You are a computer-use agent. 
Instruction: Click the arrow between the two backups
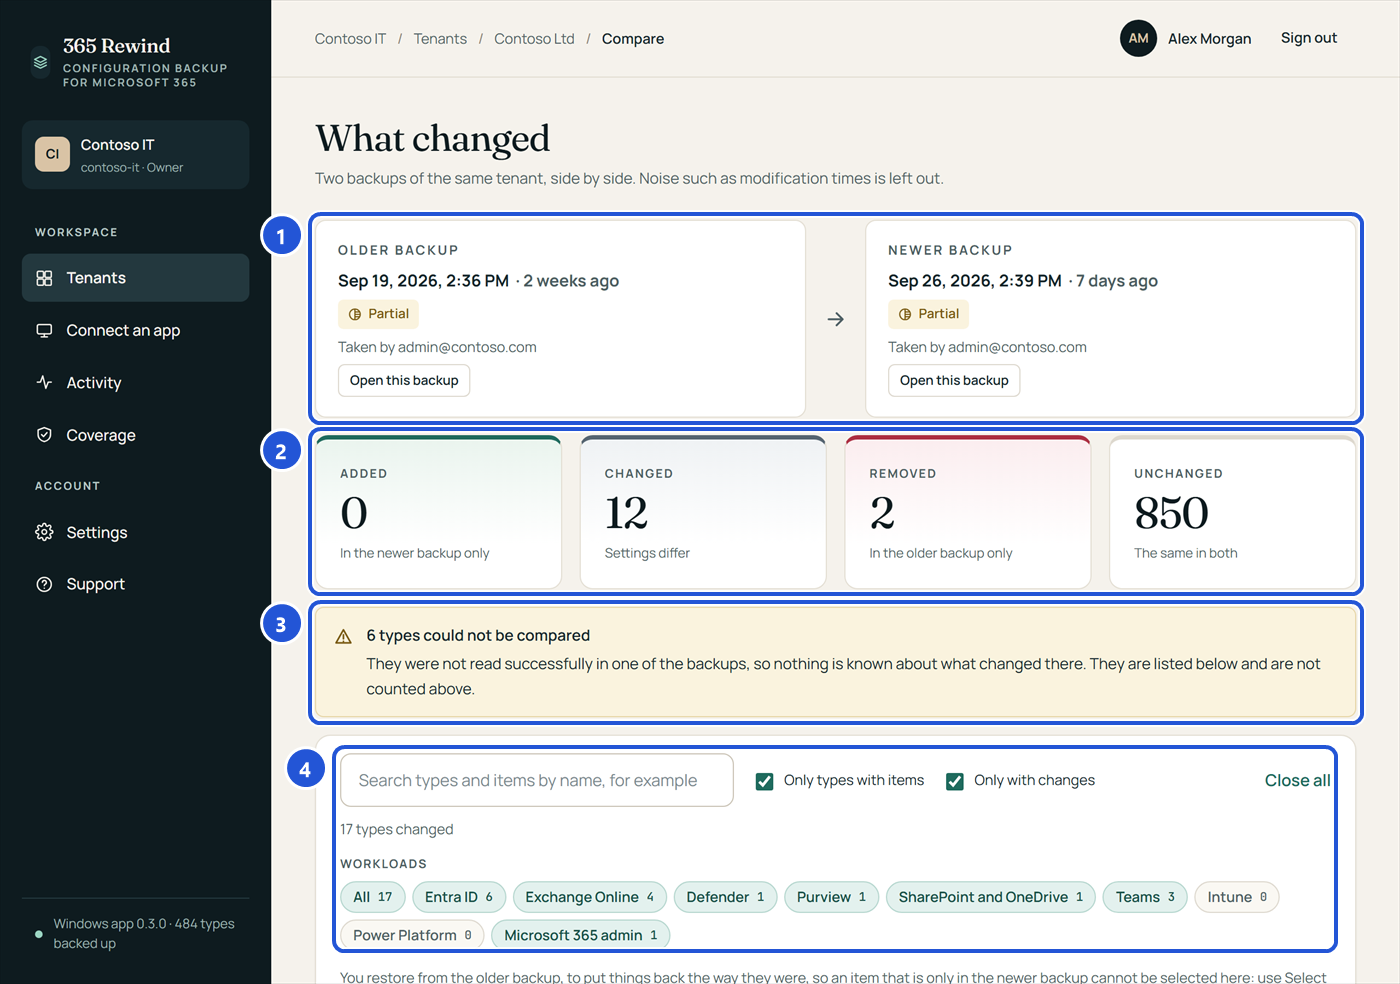(x=836, y=319)
